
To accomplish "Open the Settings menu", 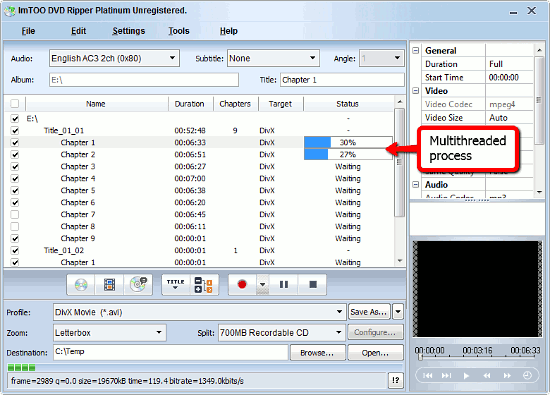I will pos(129,31).
